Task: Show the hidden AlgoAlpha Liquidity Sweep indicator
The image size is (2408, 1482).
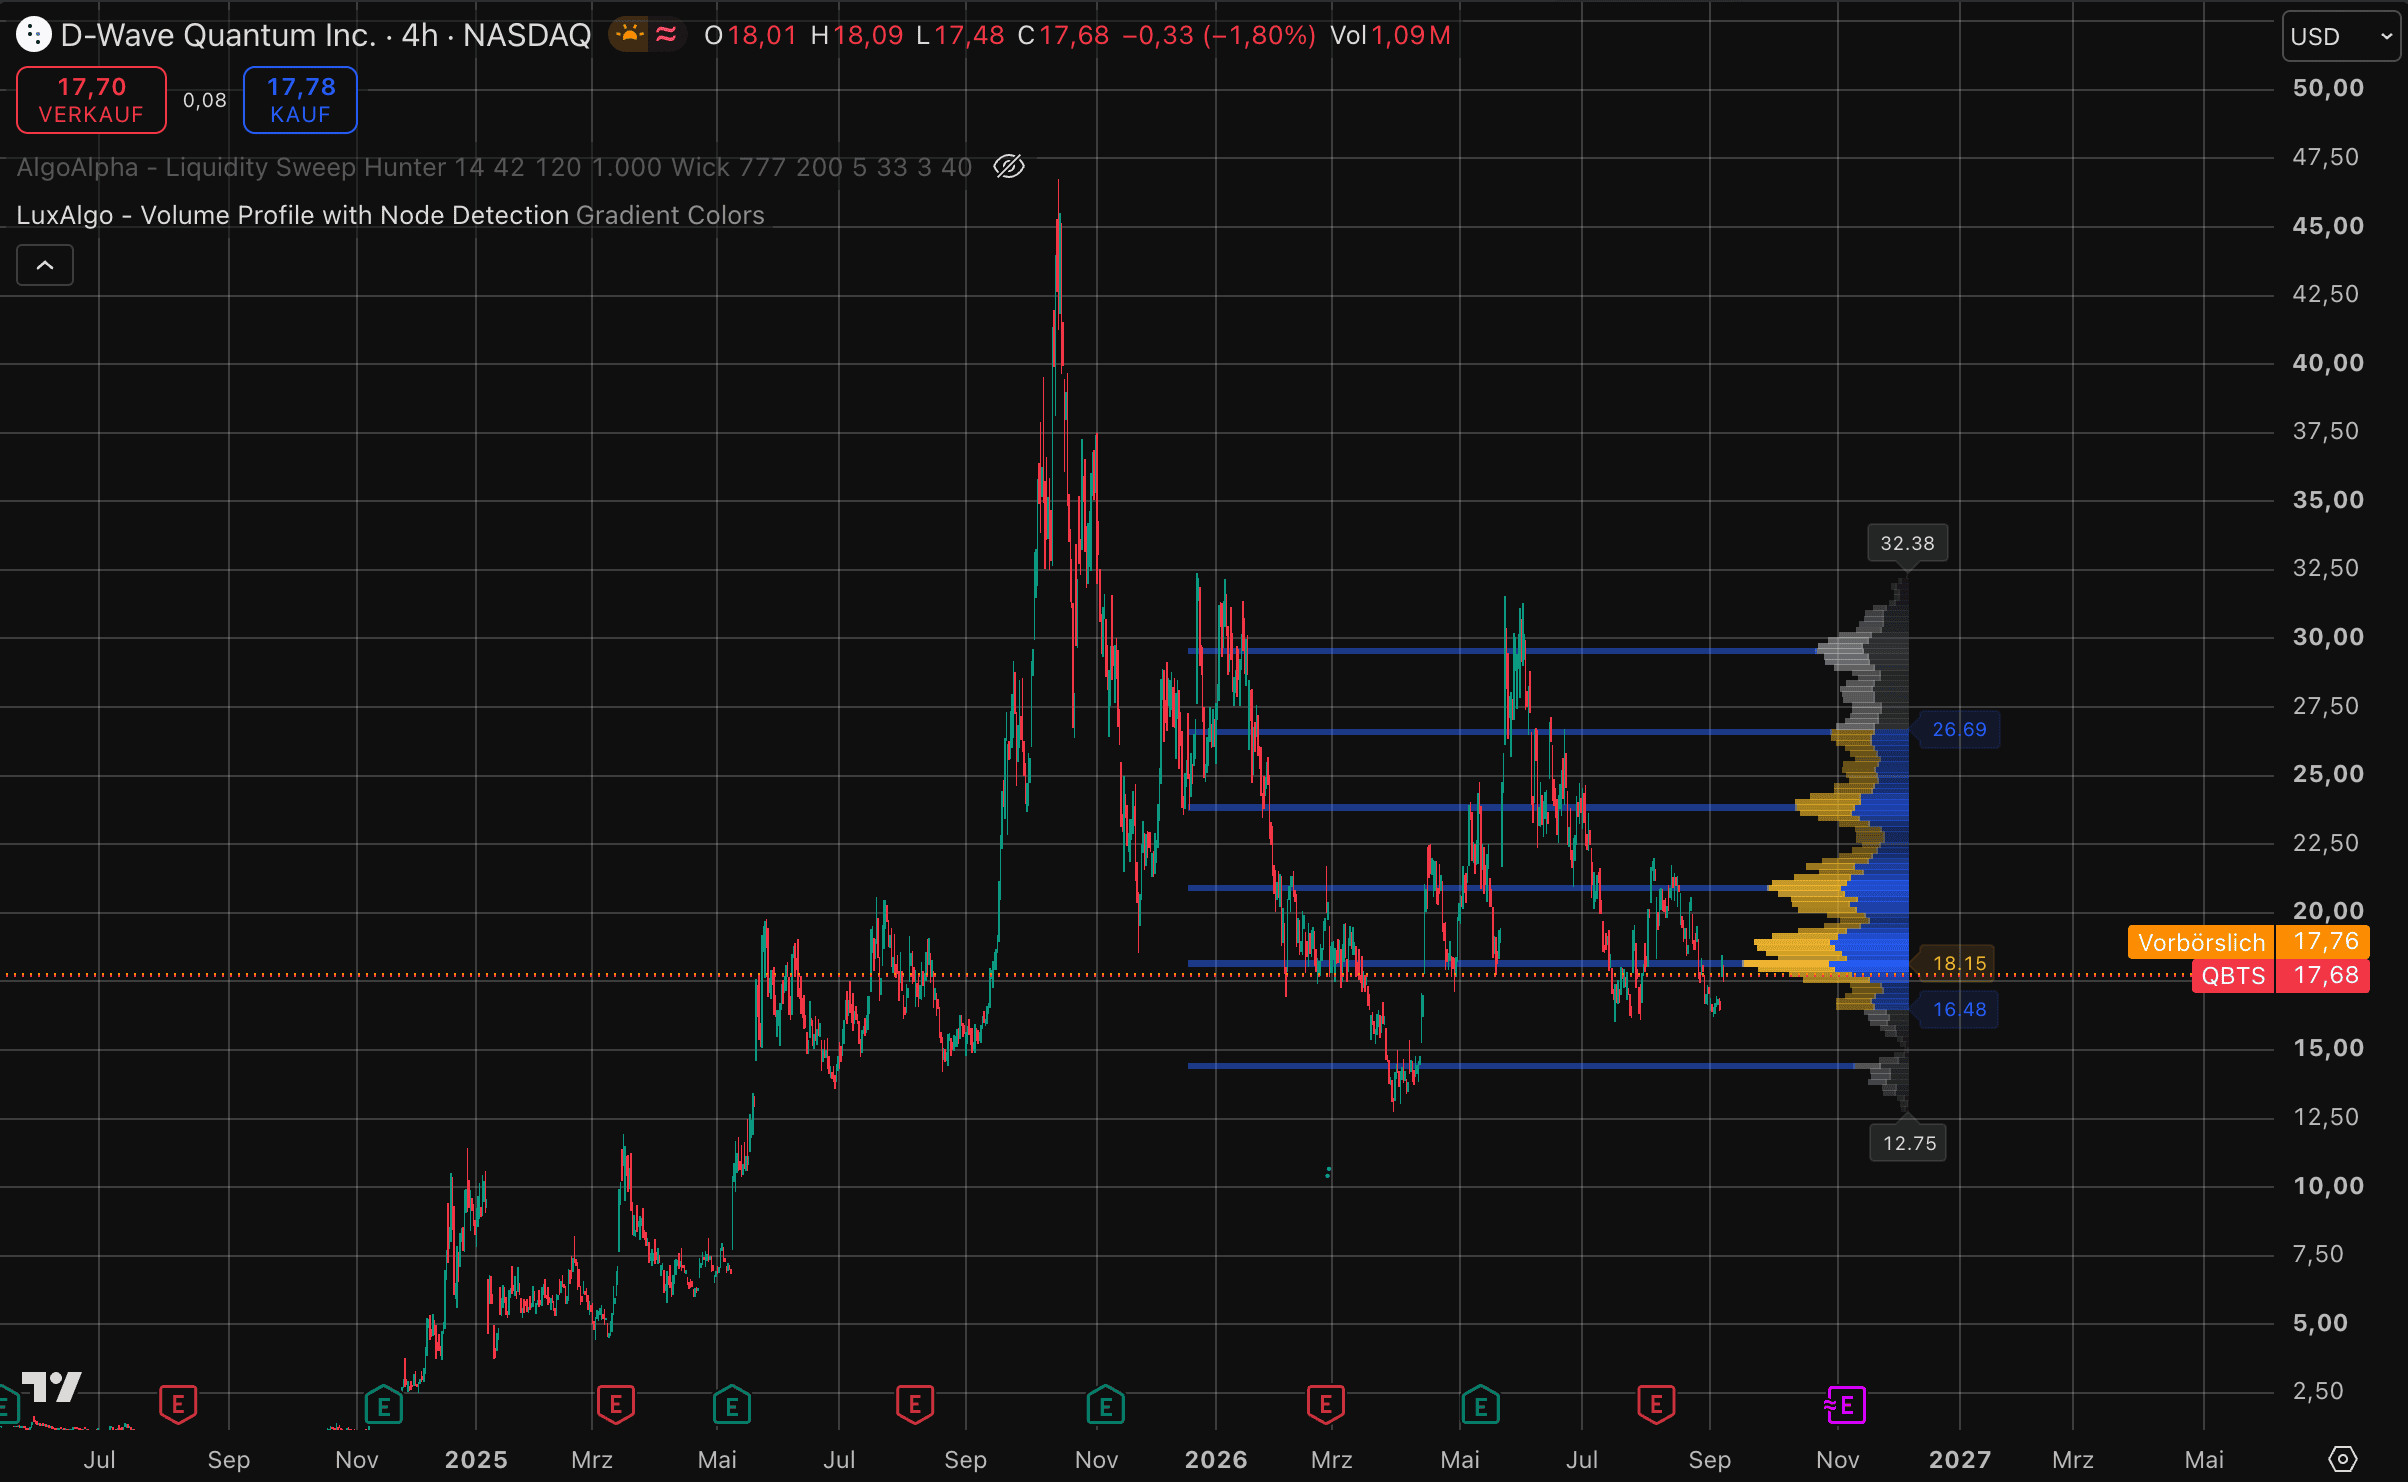Action: [x=1009, y=166]
